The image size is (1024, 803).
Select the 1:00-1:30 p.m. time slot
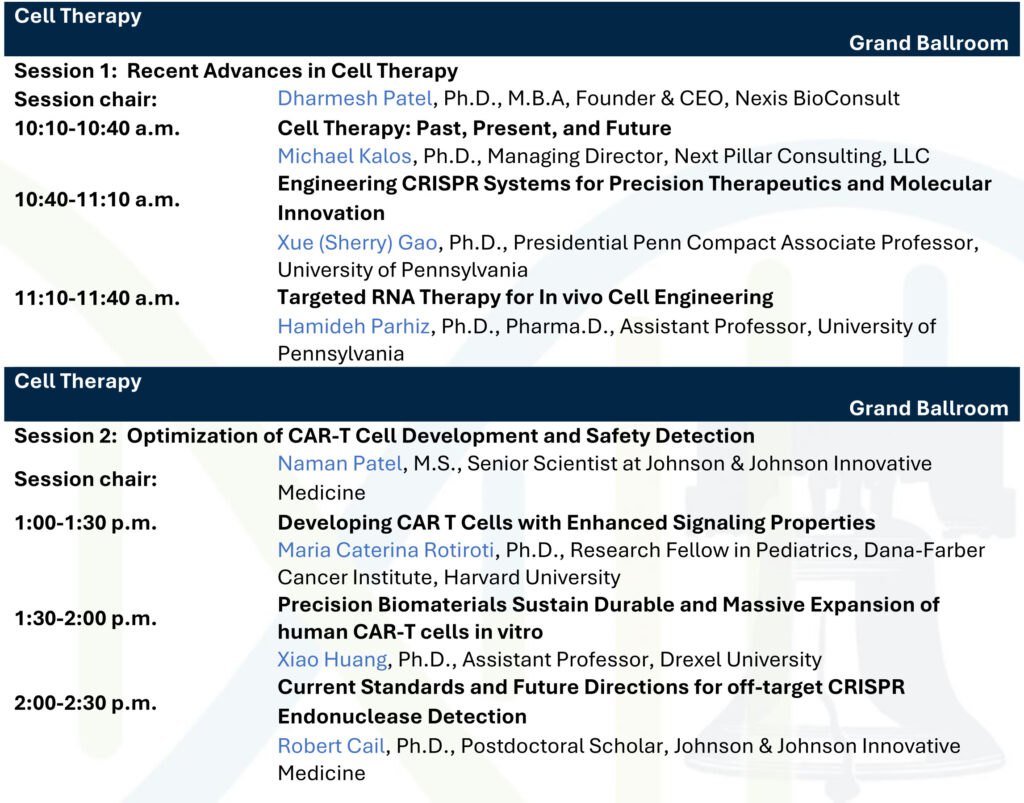coord(85,523)
